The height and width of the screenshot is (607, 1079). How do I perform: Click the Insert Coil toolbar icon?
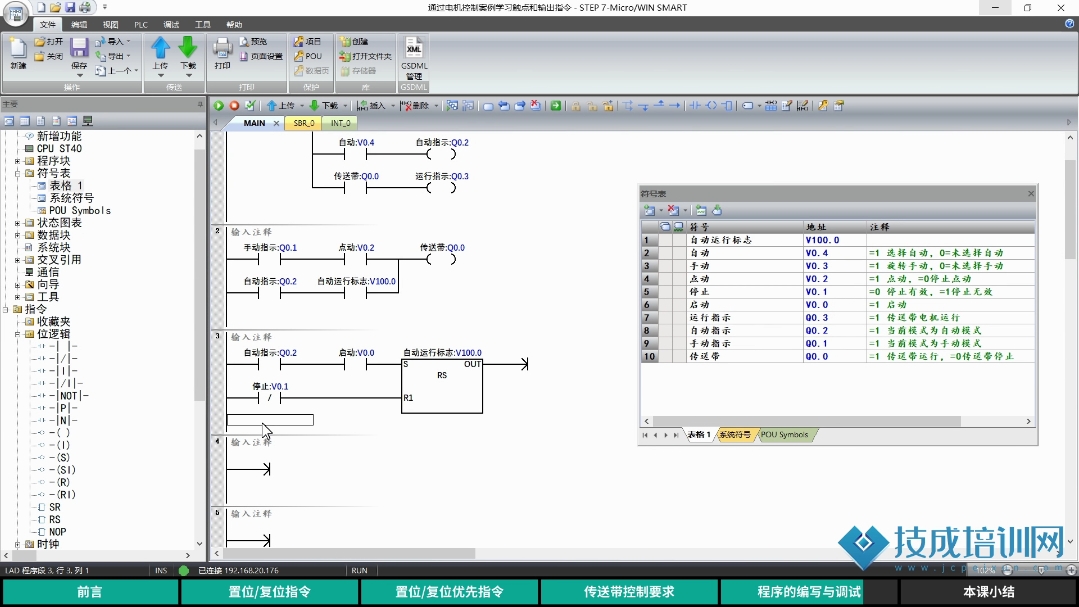coord(712,106)
